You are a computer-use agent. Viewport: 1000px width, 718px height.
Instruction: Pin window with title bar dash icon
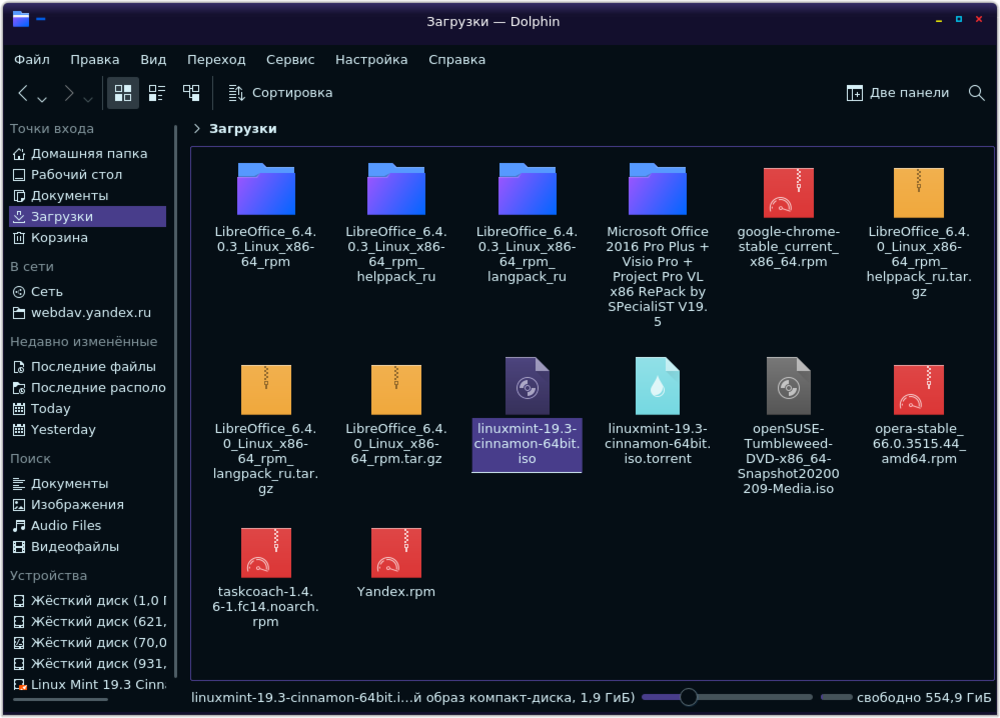point(41,19)
